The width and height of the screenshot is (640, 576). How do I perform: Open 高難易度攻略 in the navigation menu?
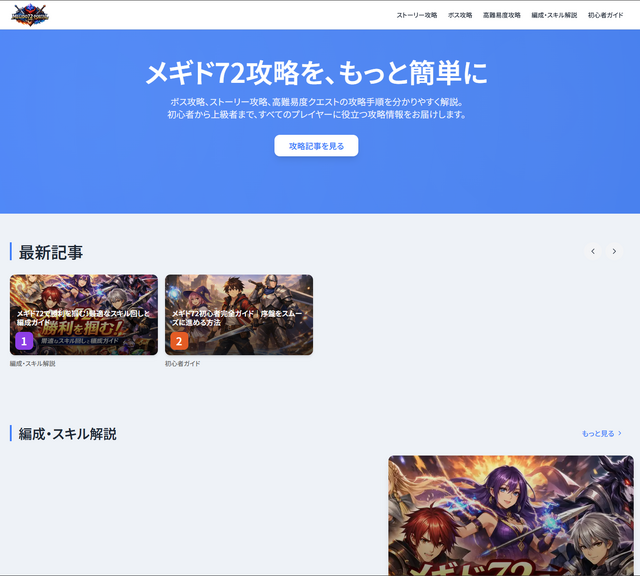(x=502, y=15)
